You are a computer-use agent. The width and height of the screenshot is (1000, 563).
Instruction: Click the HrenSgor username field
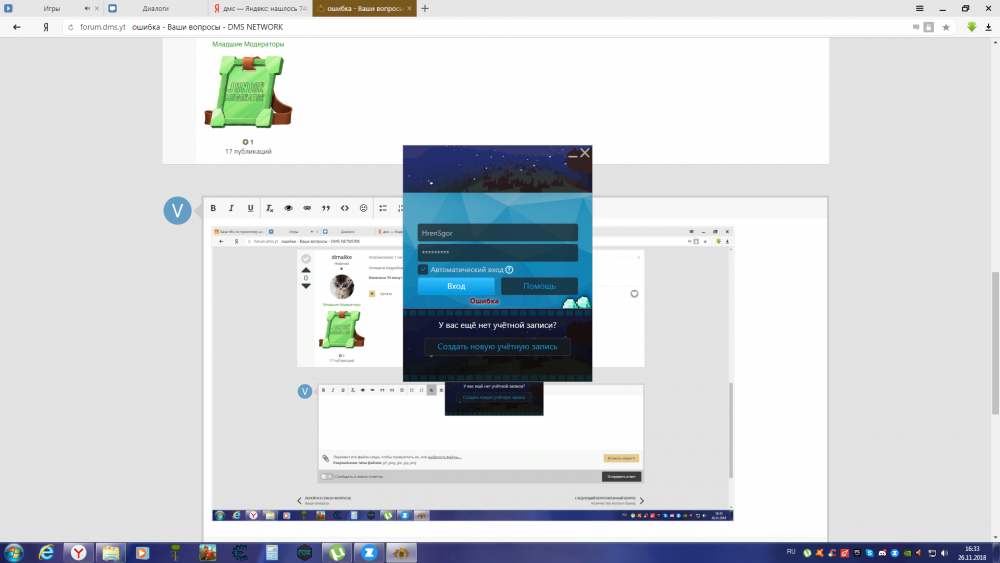point(497,233)
